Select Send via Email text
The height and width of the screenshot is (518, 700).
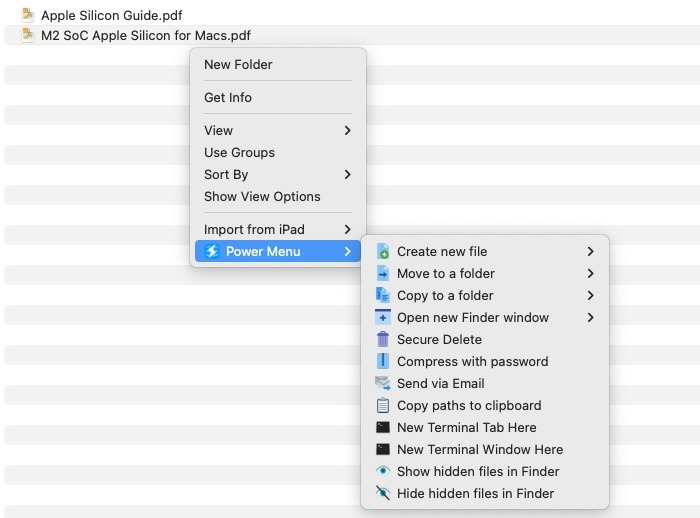(x=441, y=383)
